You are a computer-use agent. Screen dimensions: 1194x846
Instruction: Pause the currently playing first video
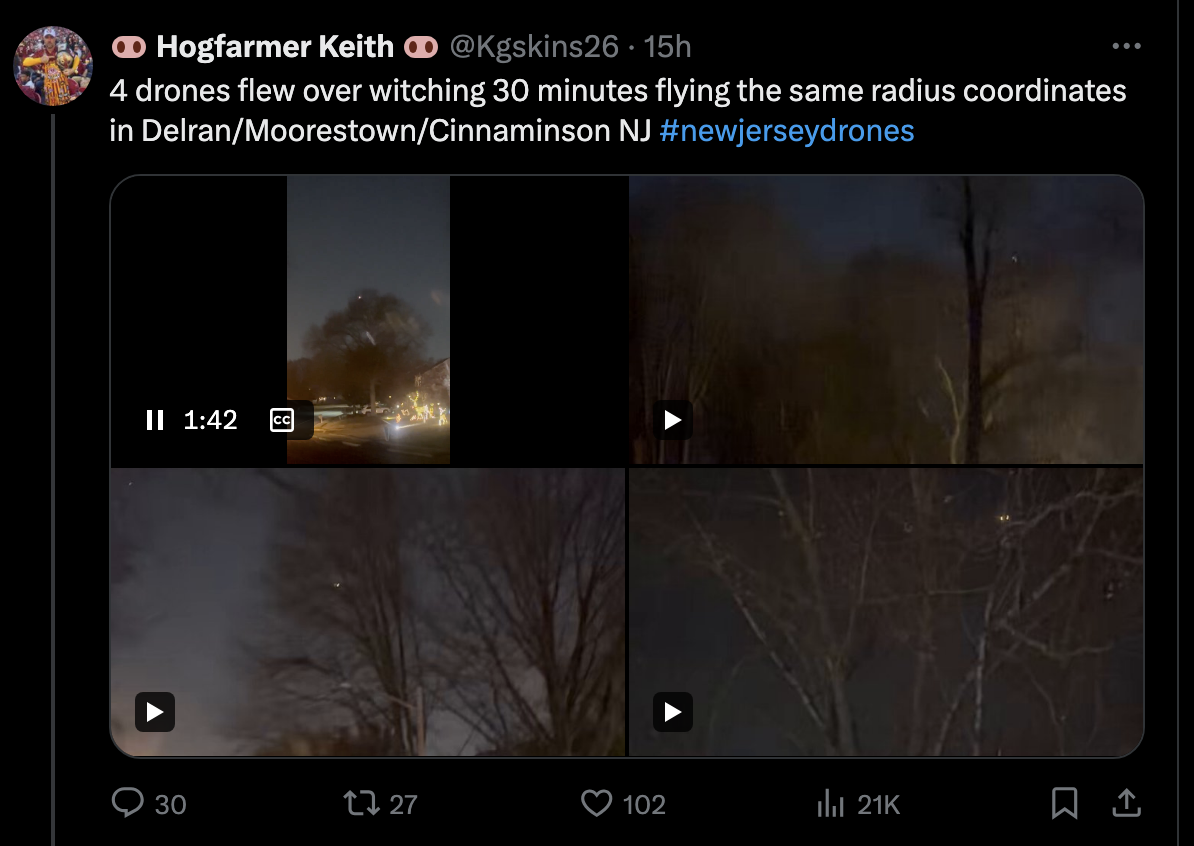(x=155, y=420)
